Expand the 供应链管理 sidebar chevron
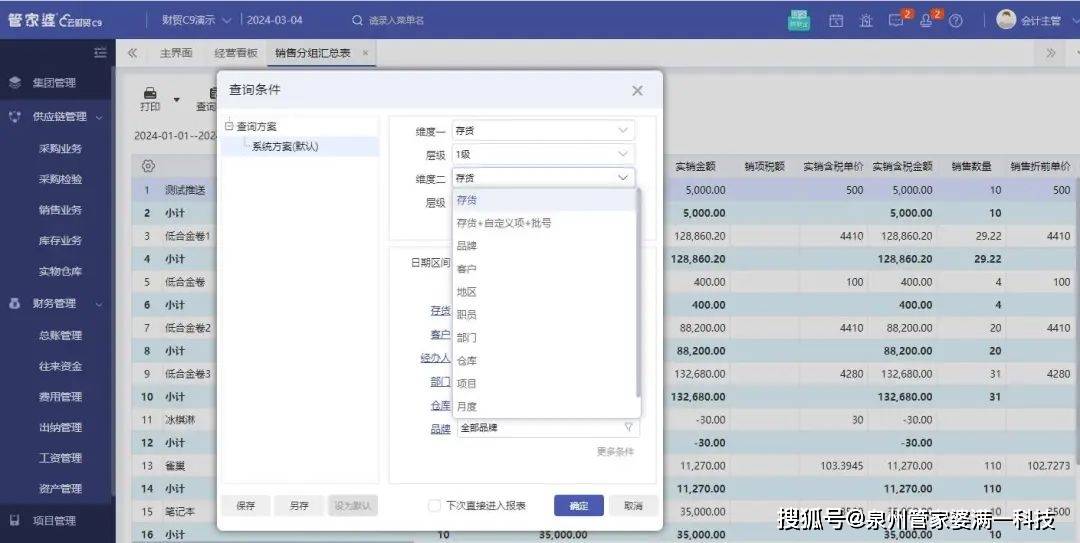The image size is (1080, 543). pos(99,117)
